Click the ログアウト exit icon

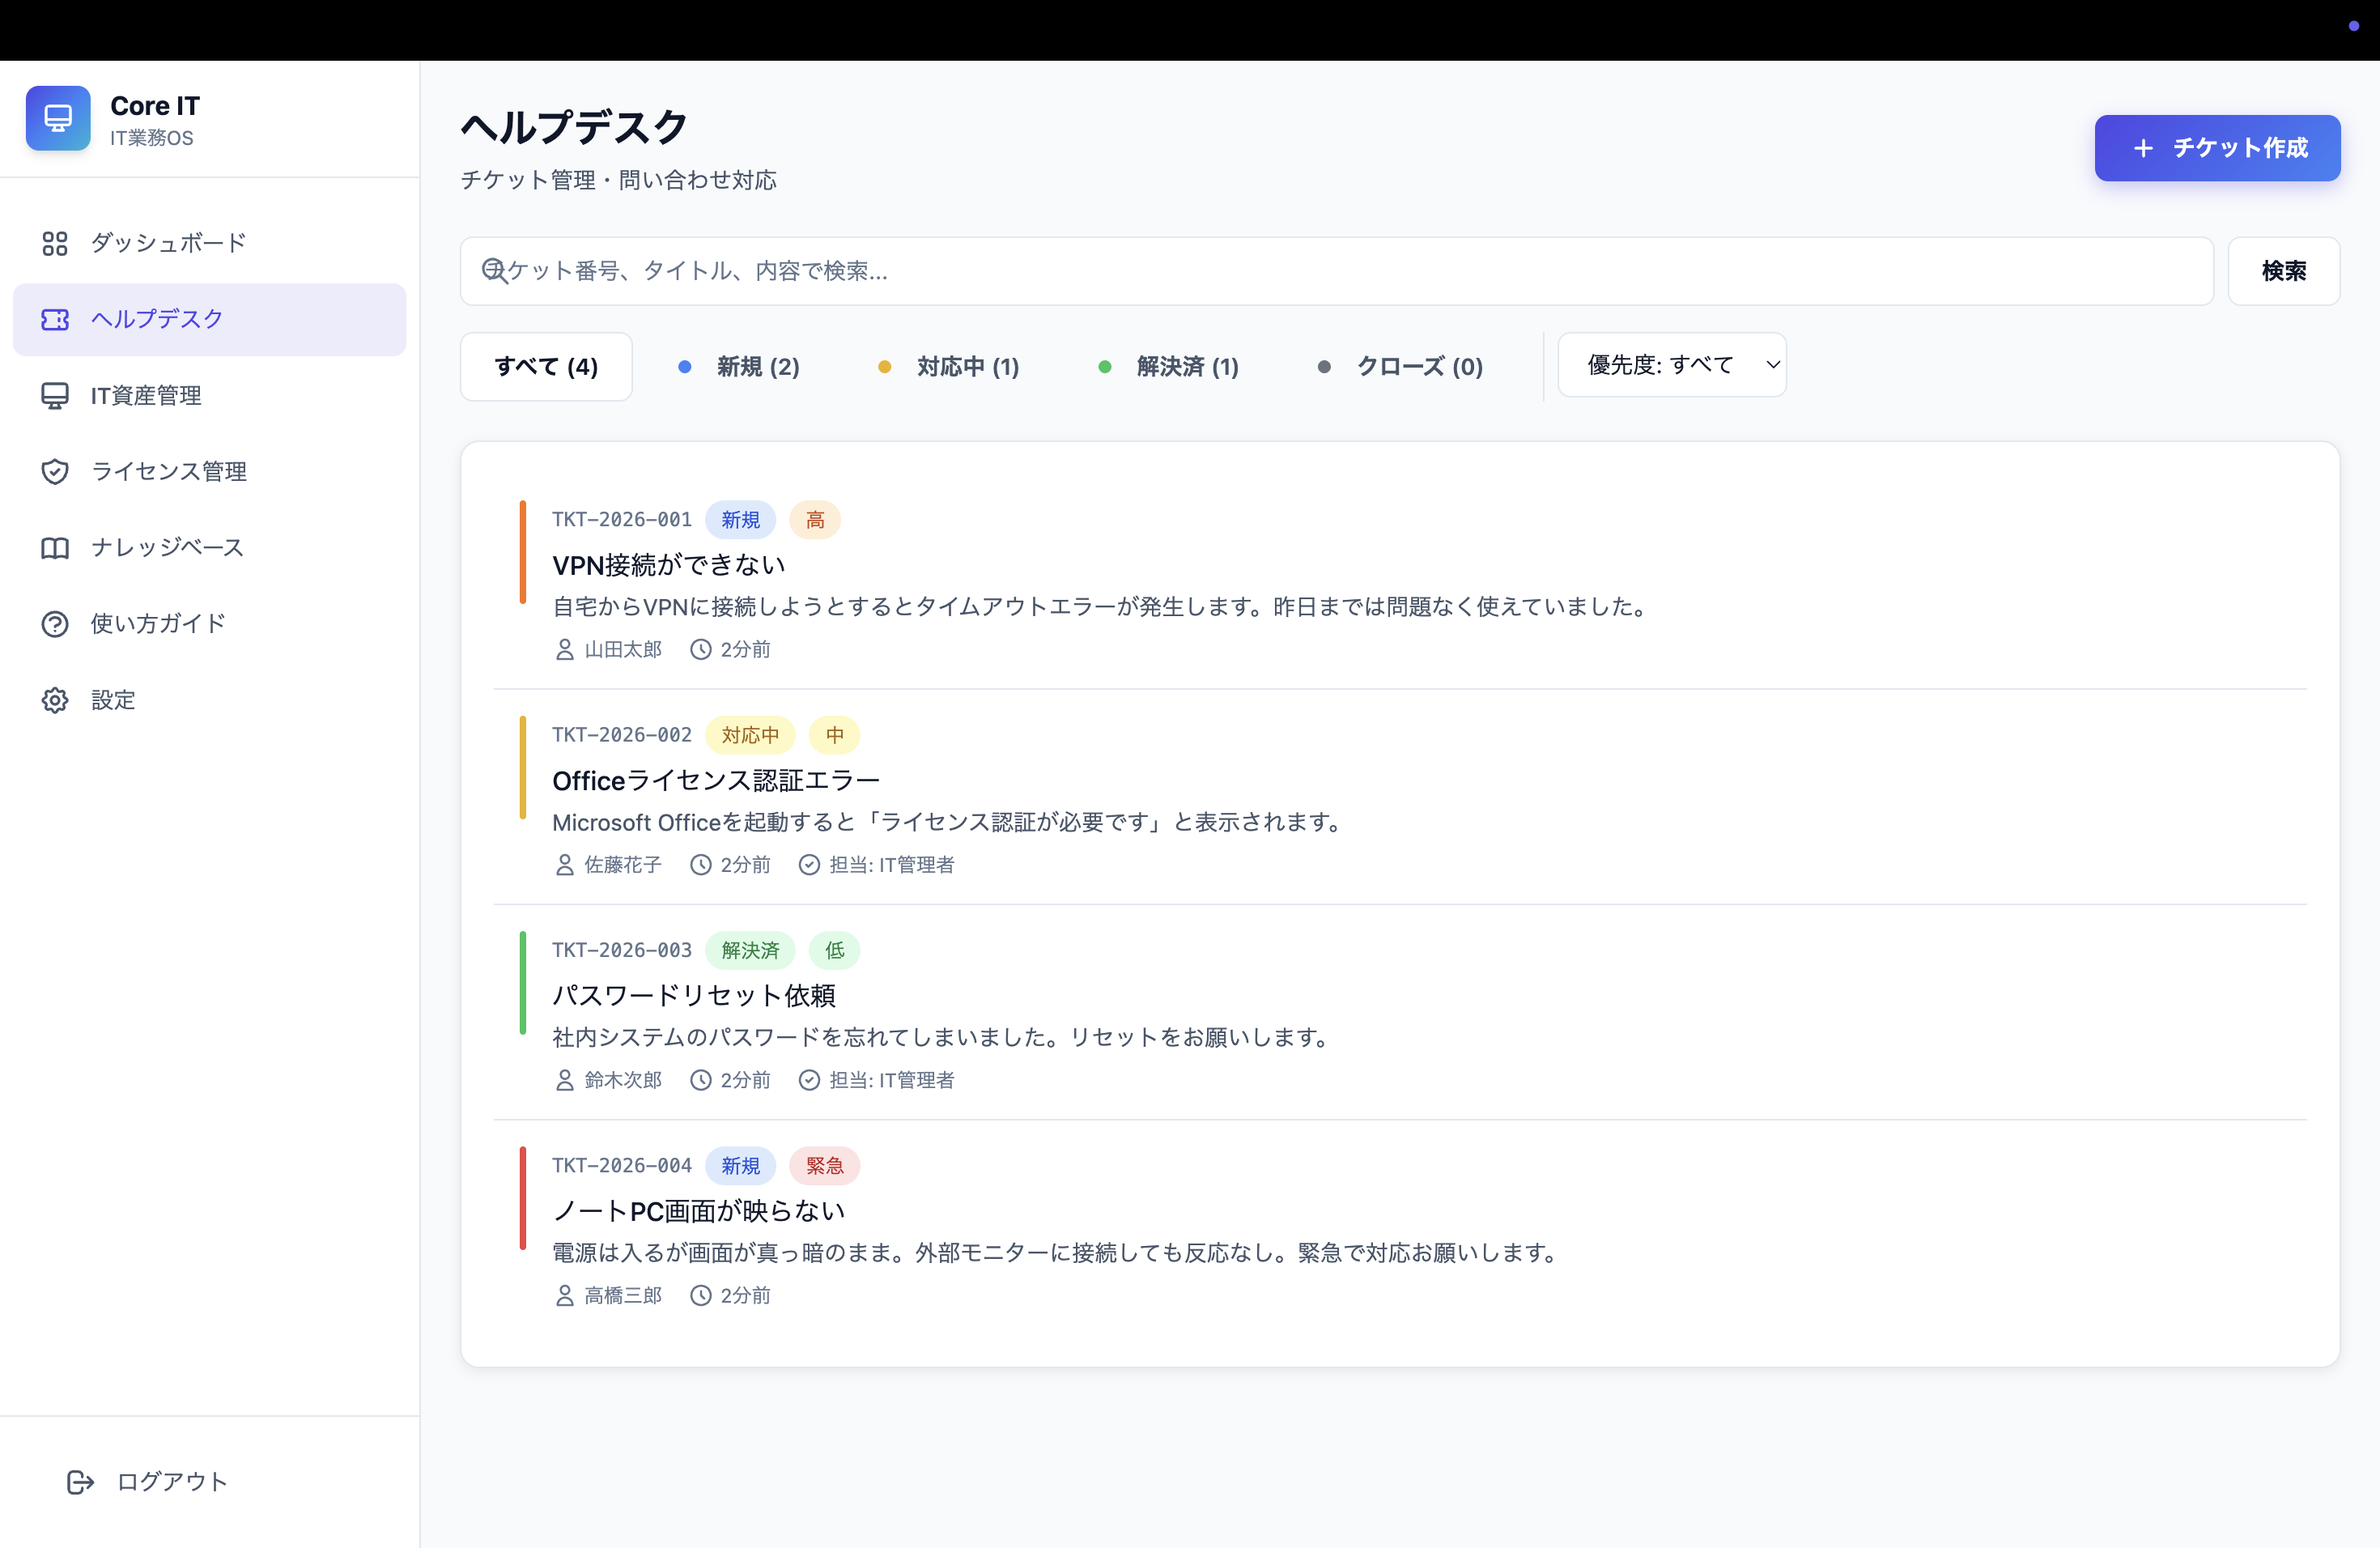click(80, 1482)
